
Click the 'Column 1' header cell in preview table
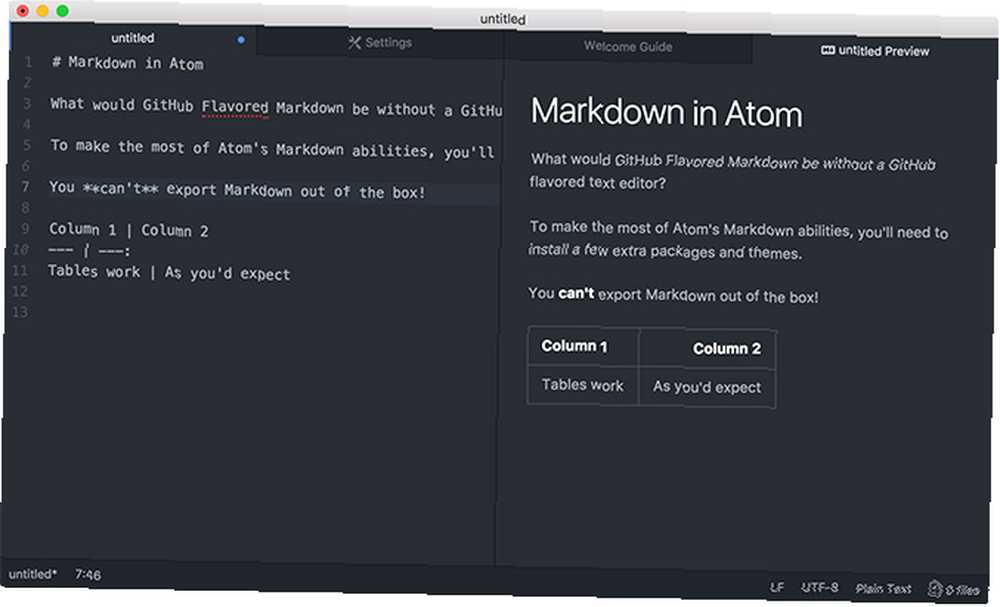(583, 346)
